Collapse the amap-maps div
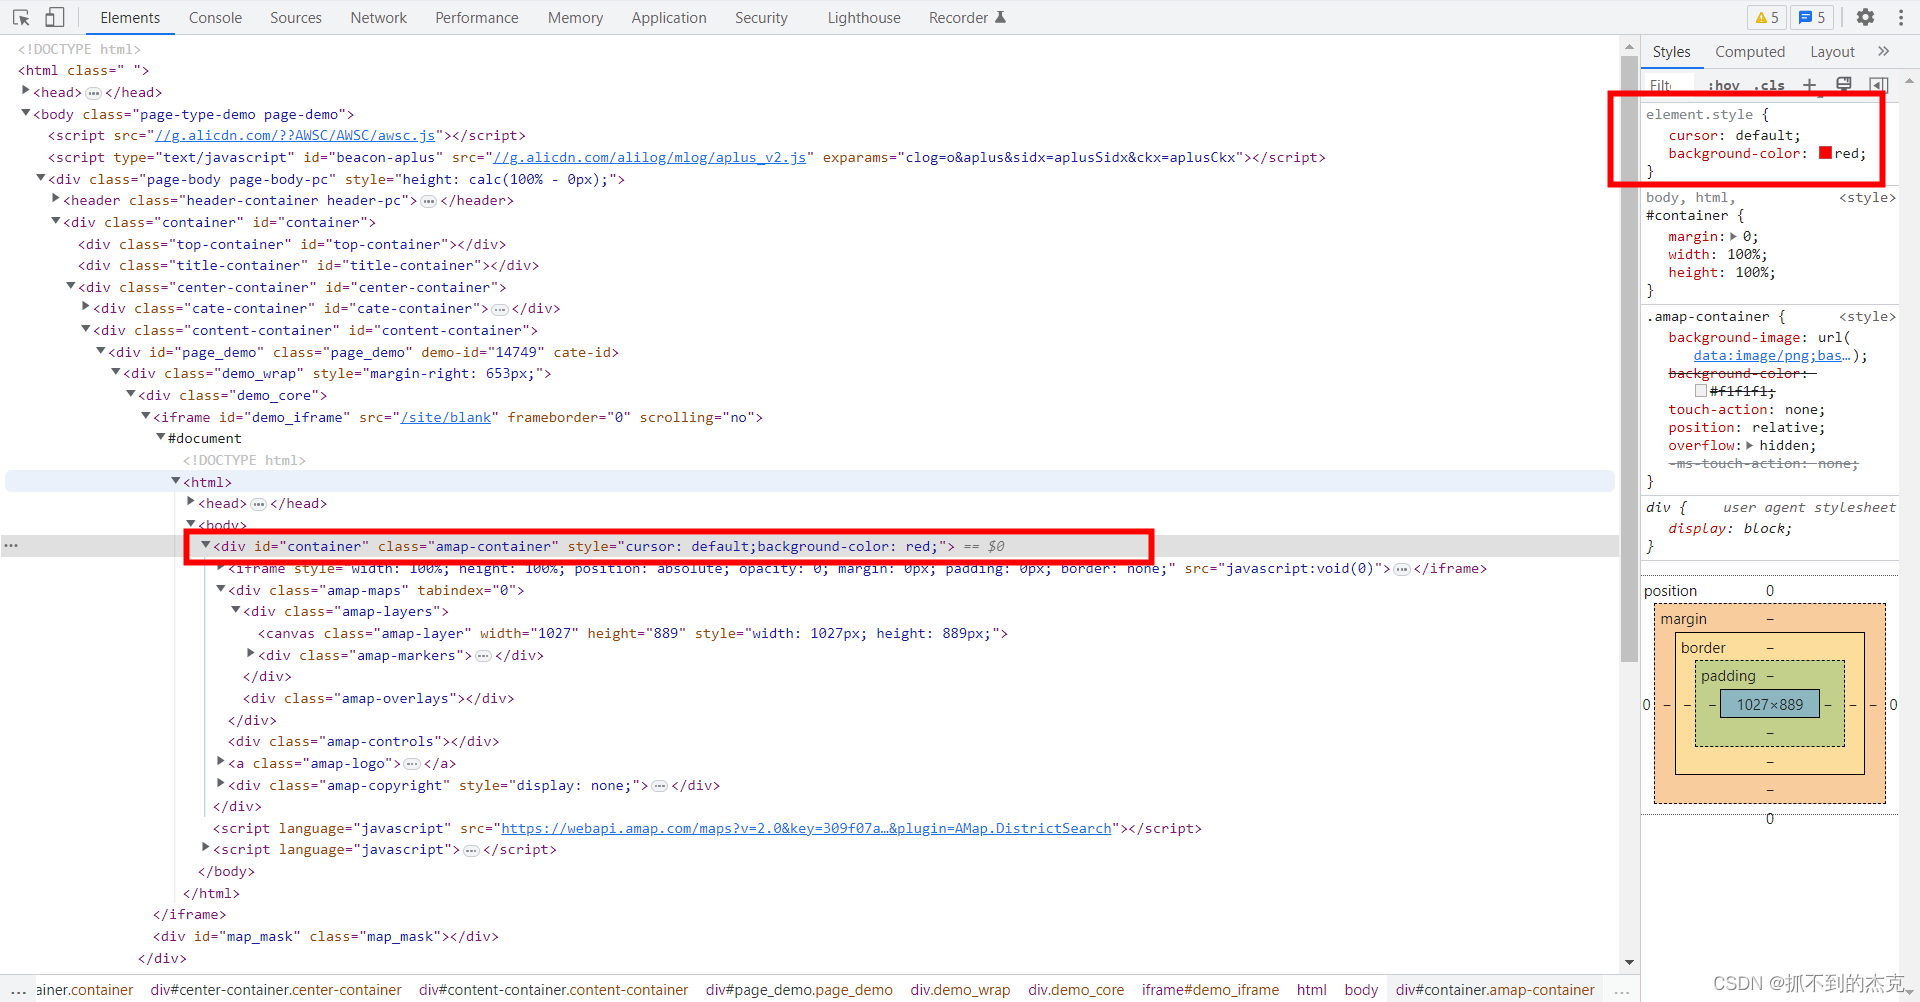This screenshot has height=1002, width=1920. click(221, 590)
